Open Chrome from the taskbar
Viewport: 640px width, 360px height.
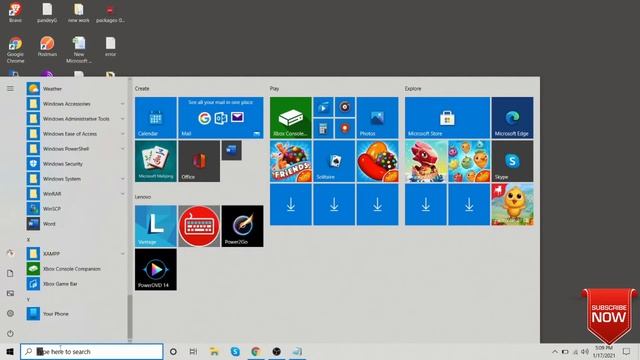256,351
